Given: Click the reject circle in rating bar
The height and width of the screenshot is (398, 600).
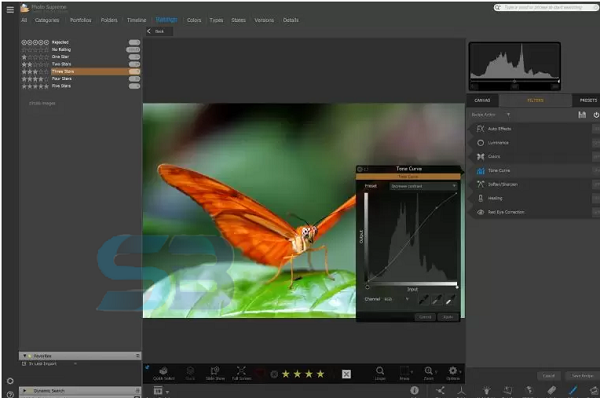Looking at the screenshot, I should (x=274, y=374).
